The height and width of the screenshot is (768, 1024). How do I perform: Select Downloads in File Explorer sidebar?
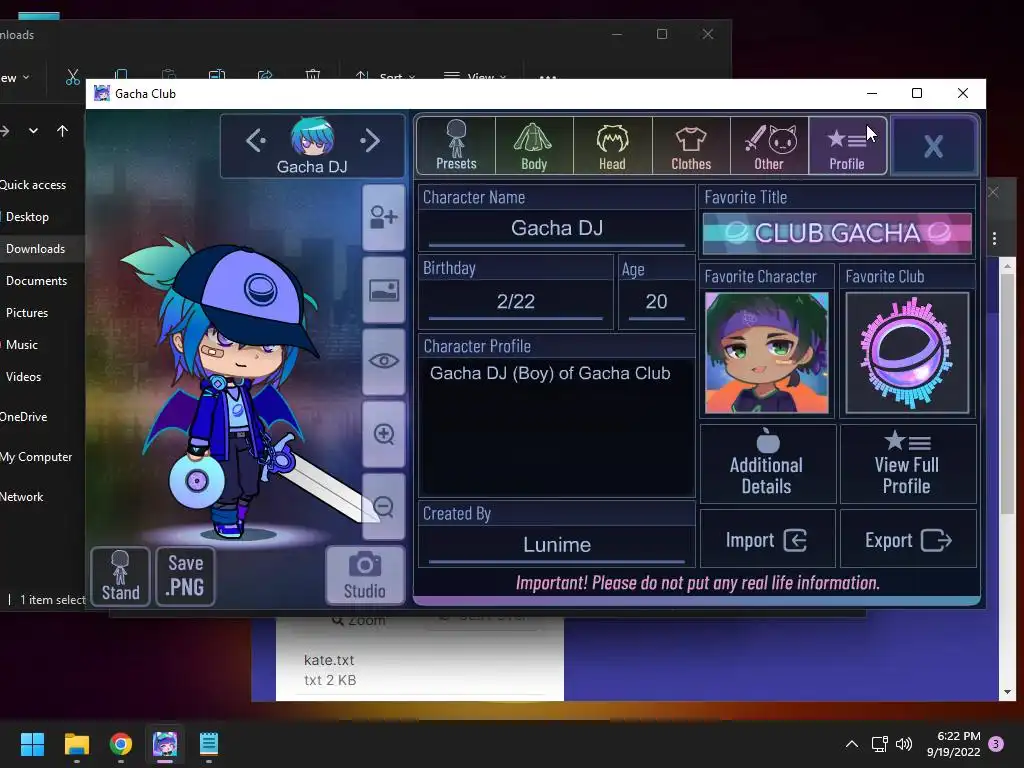pyautogui.click(x=35, y=249)
